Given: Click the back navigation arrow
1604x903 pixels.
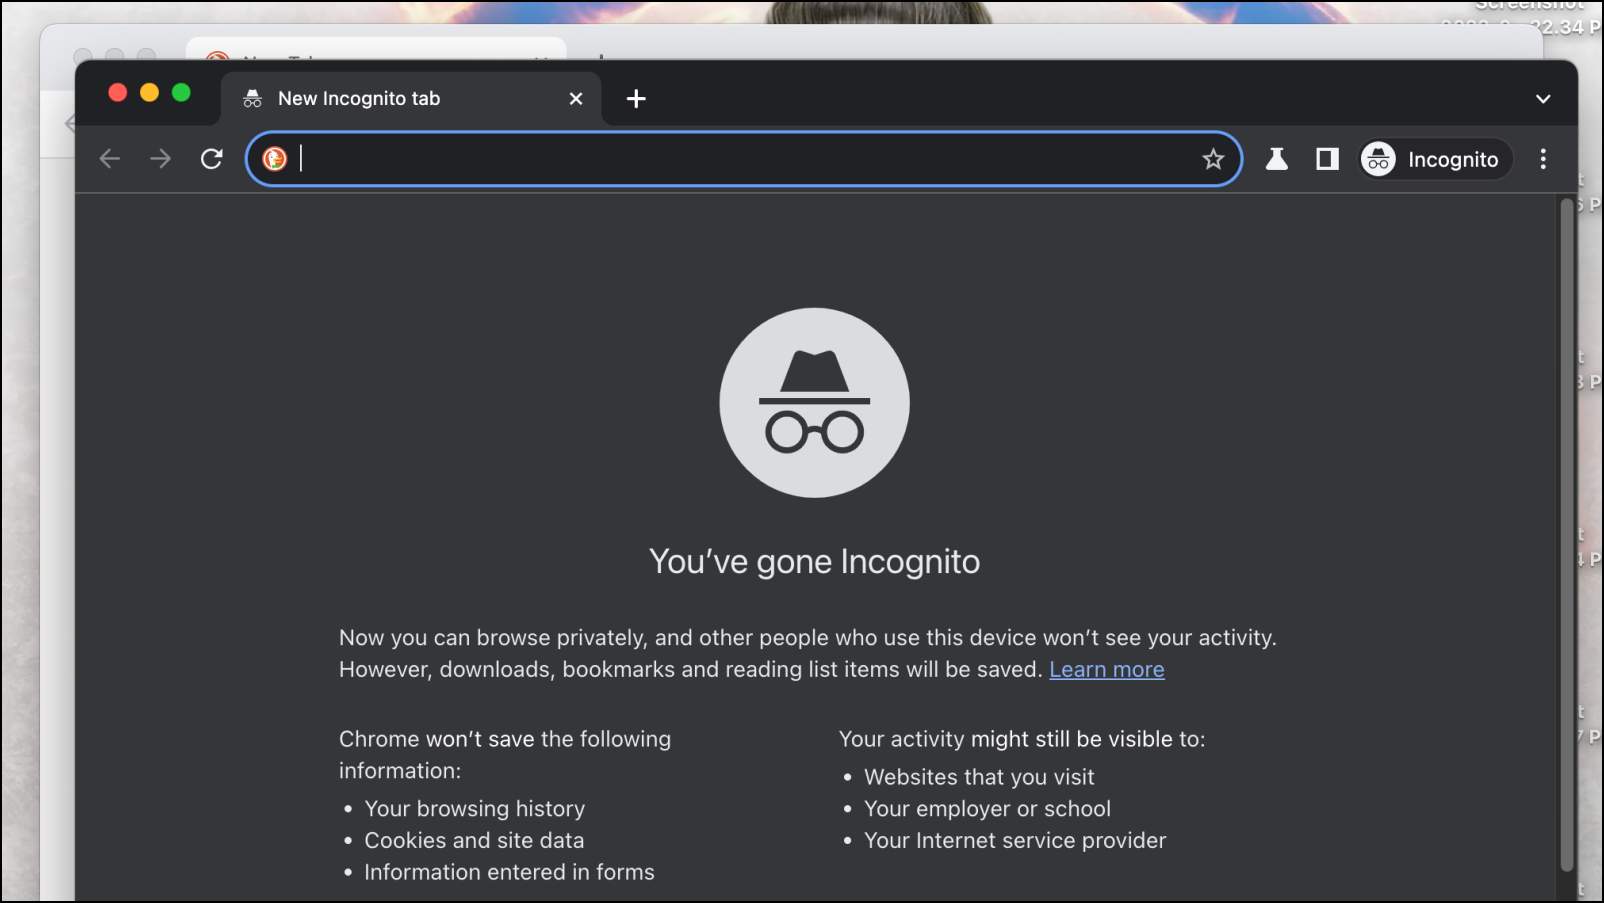Looking at the screenshot, I should coord(110,159).
